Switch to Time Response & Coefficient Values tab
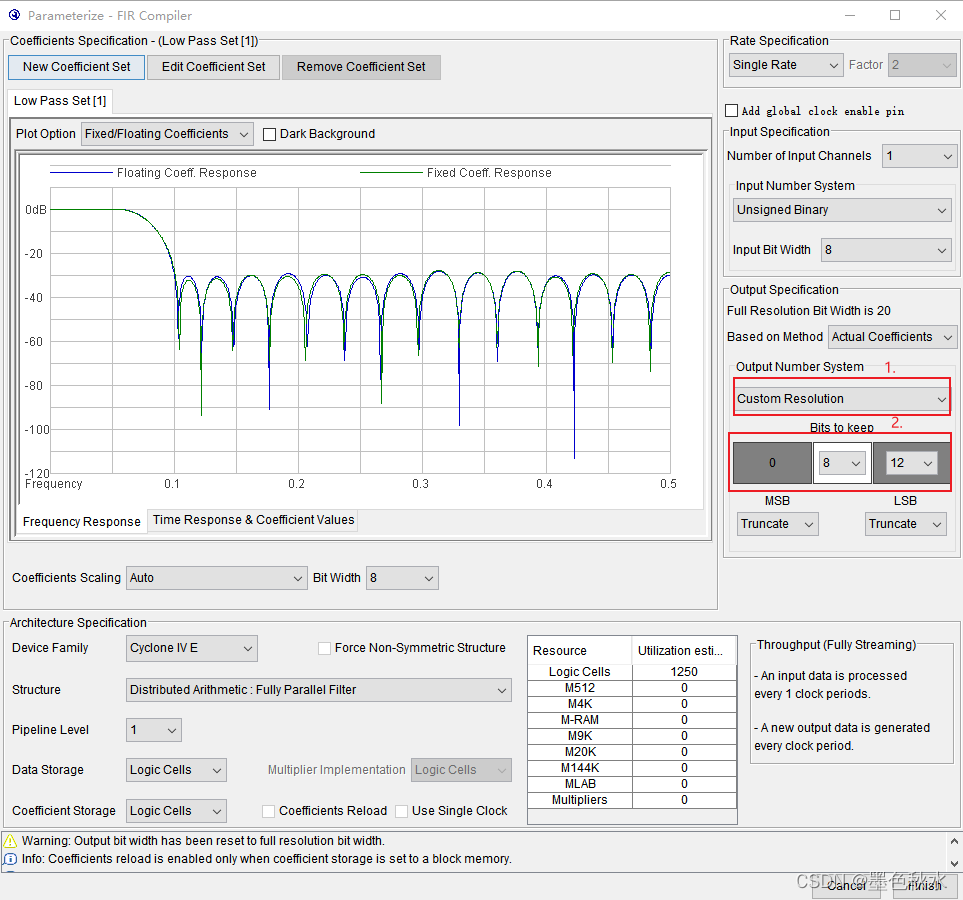963x900 pixels. click(254, 520)
